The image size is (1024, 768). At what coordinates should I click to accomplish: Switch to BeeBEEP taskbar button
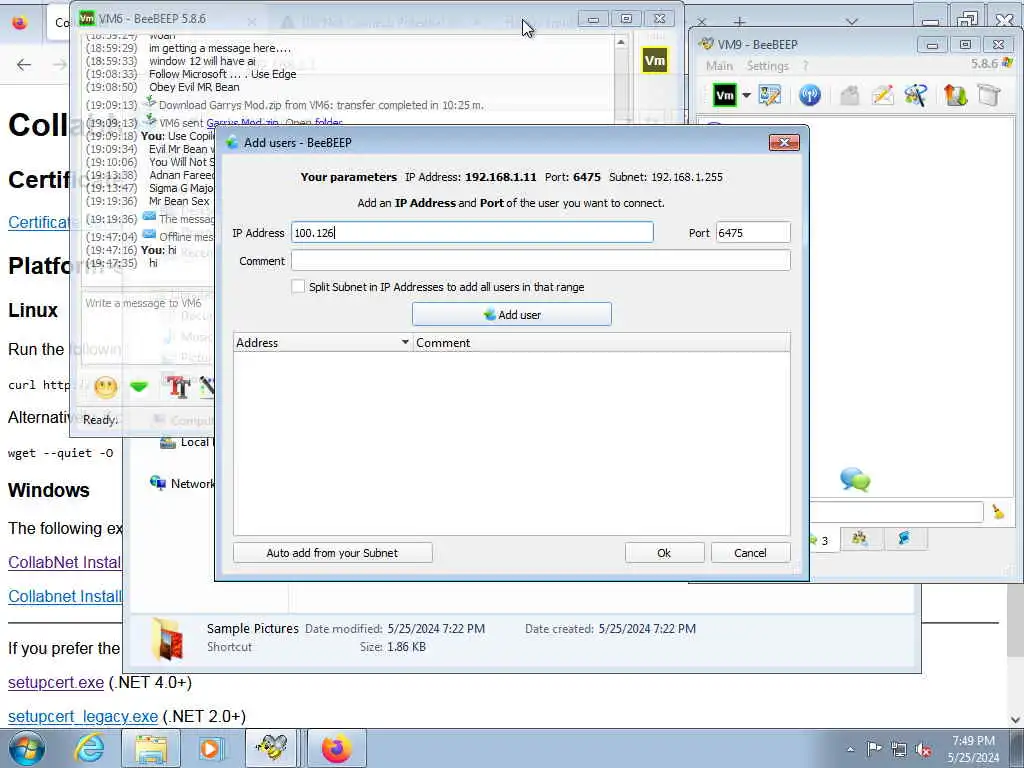[x=270, y=748]
